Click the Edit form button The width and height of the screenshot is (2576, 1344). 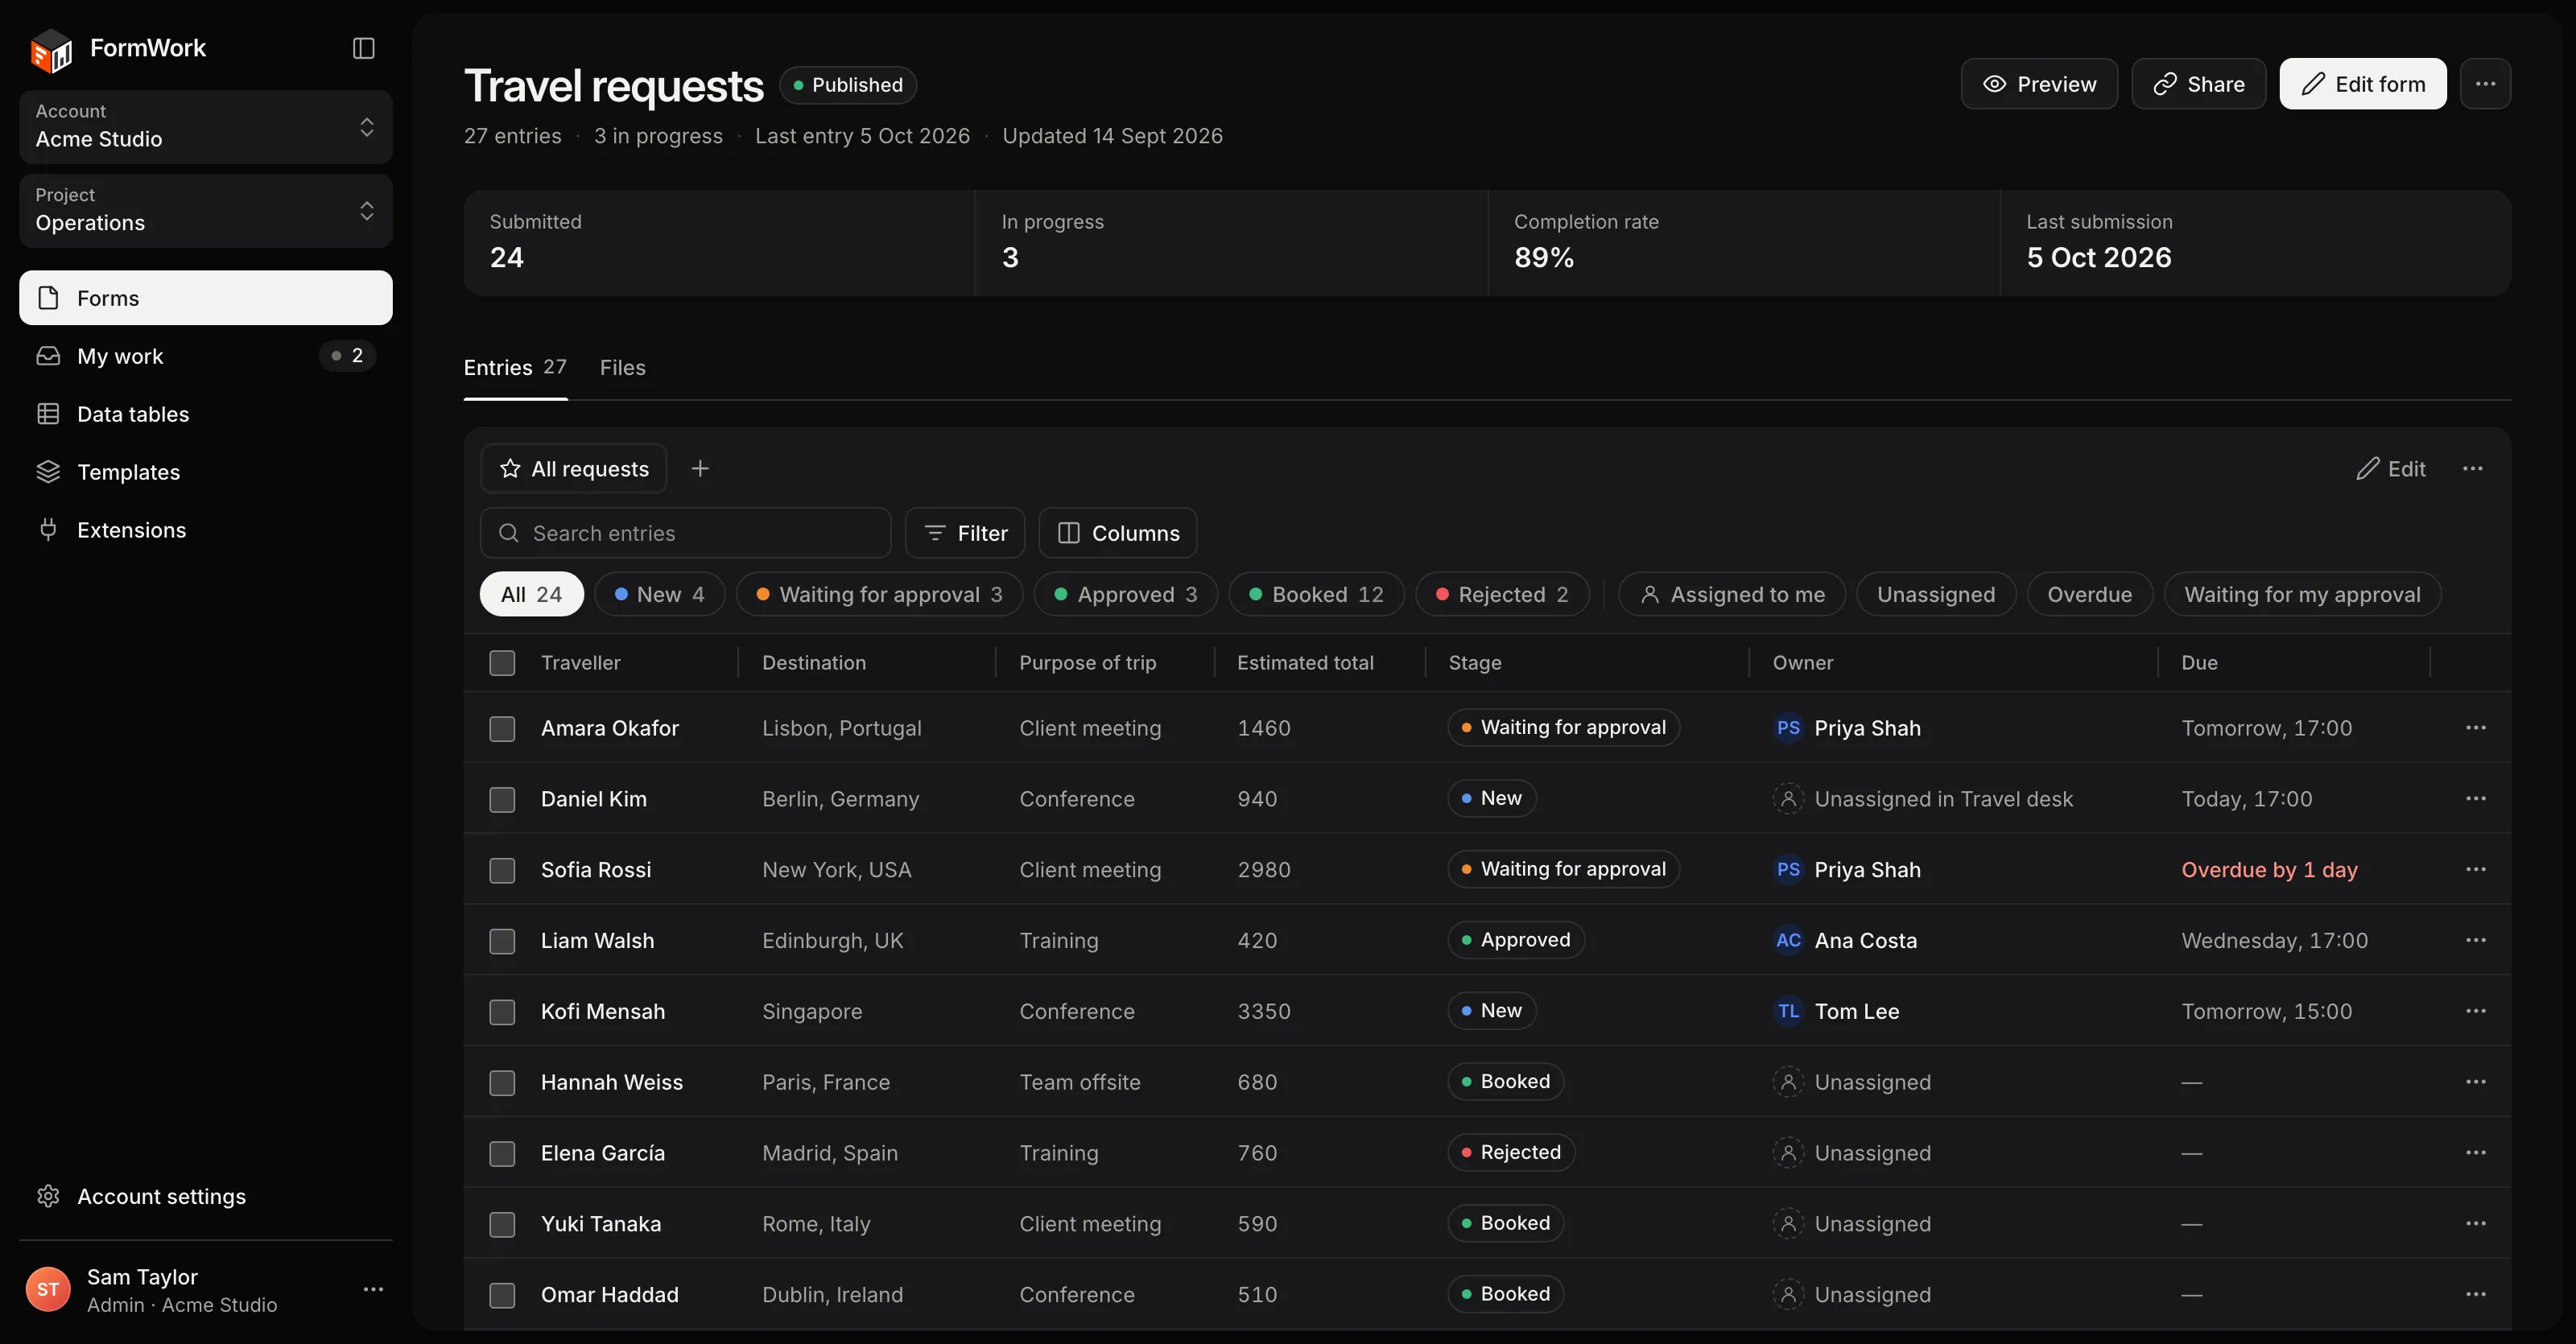(2363, 84)
